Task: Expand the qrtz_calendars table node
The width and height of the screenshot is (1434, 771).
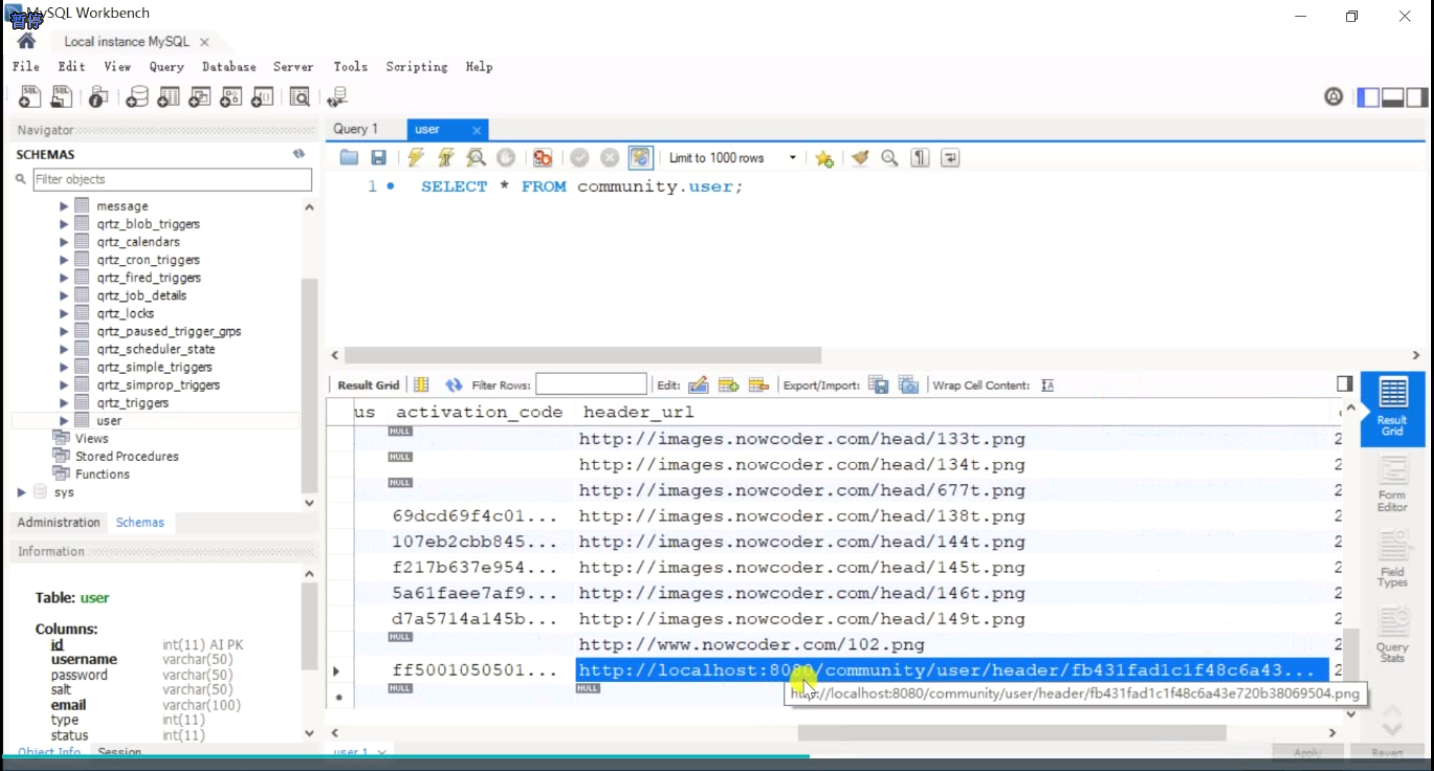Action: [64, 242]
